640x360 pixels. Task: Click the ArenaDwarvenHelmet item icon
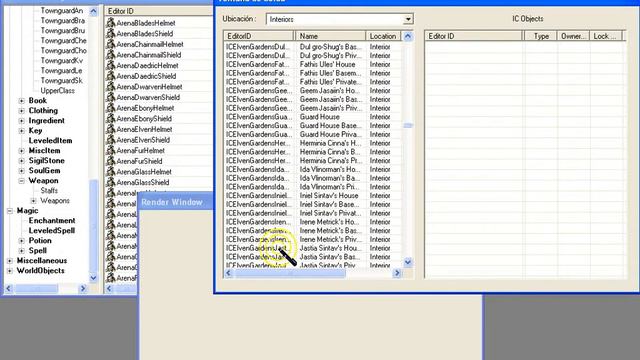(x=111, y=87)
